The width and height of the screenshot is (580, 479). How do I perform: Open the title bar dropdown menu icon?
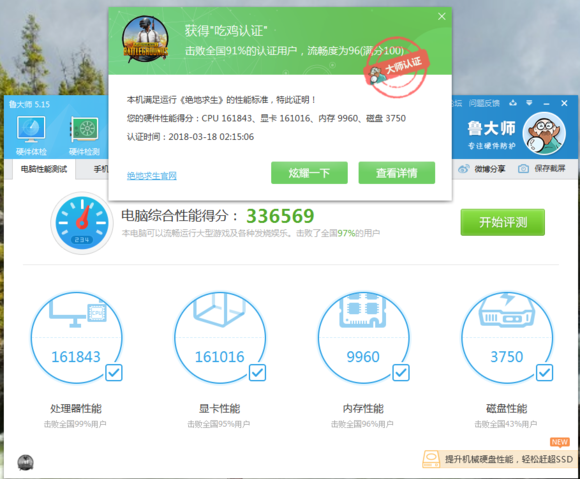(529, 103)
